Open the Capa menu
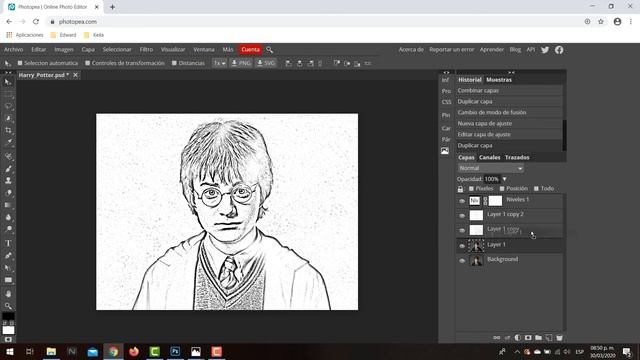 pyautogui.click(x=88, y=49)
